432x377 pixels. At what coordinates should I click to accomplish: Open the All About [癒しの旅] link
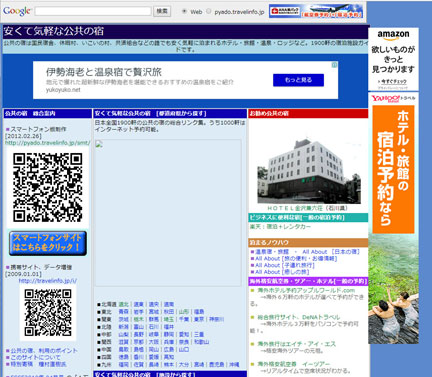[x=282, y=272]
